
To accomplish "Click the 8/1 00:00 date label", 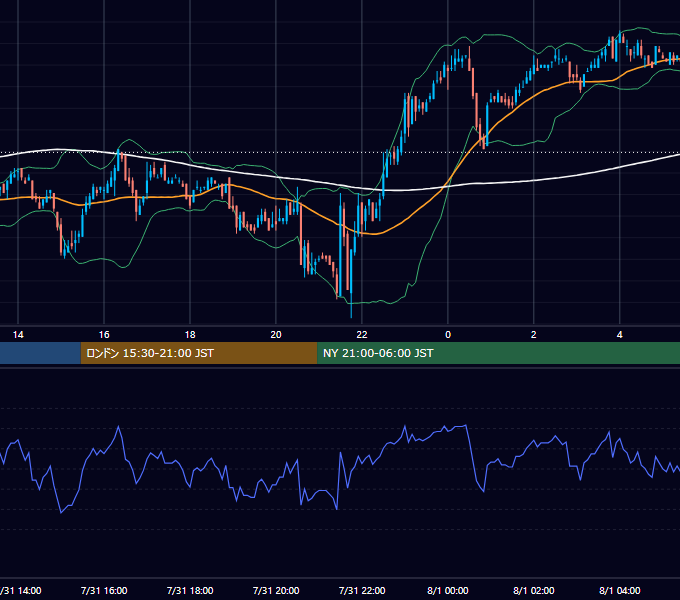I will 448,590.
